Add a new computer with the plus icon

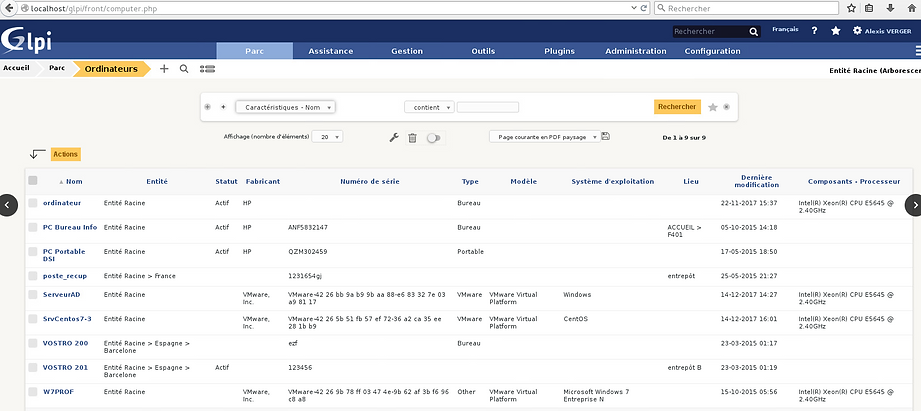pyautogui.click(x=164, y=69)
